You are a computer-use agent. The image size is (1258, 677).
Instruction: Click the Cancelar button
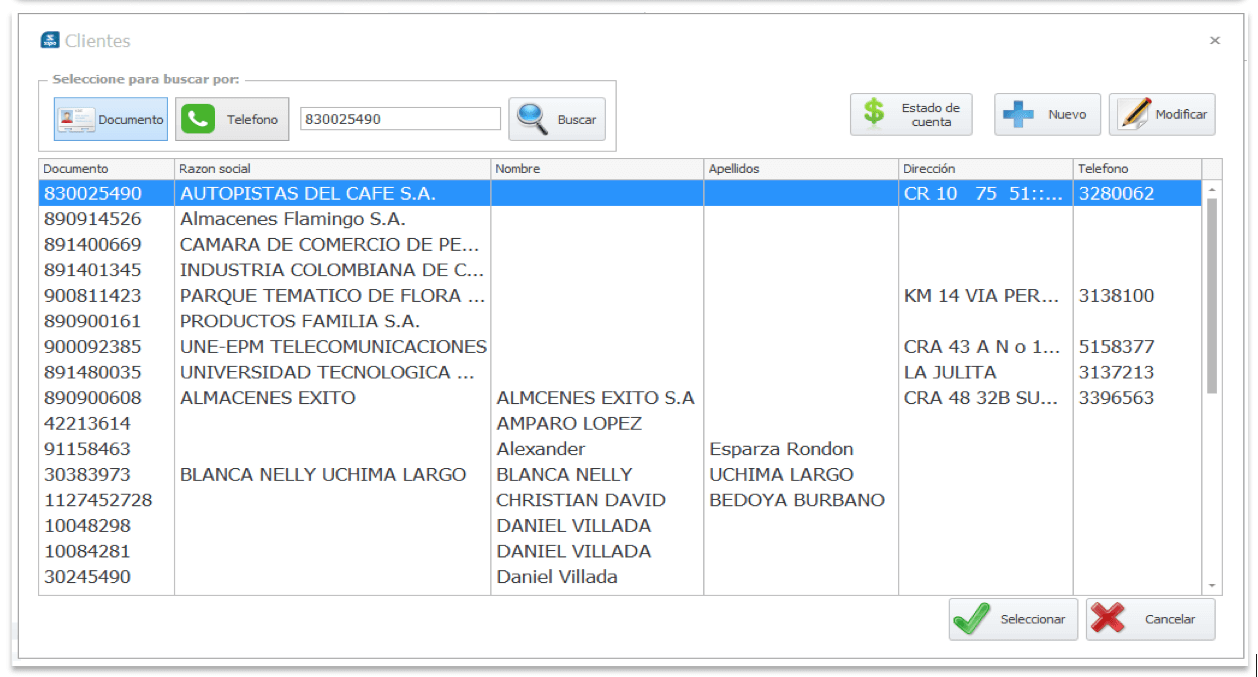point(1150,619)
